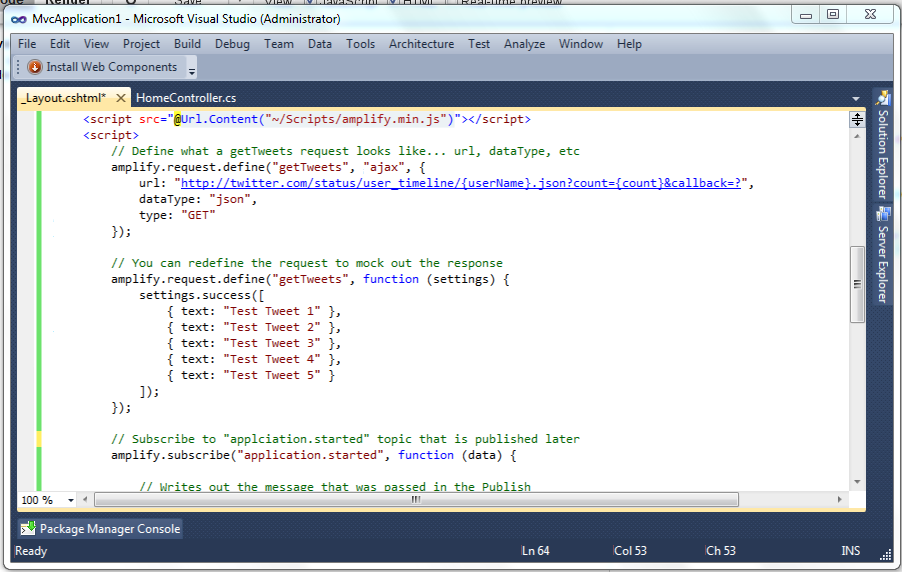Click the horizontal scrollbar thumb
Screen dimensions: 902x572
[x=416, y=499]
